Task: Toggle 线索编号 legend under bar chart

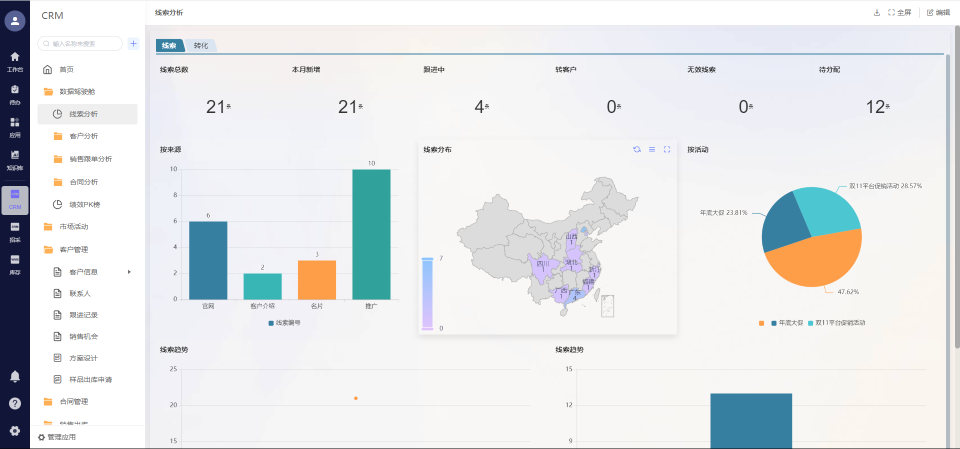Action: (285, 323)
